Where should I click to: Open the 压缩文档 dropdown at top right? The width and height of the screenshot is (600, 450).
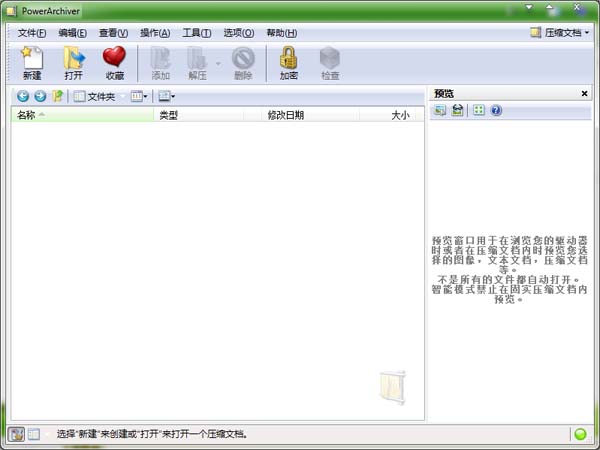[x=560, y=33]
